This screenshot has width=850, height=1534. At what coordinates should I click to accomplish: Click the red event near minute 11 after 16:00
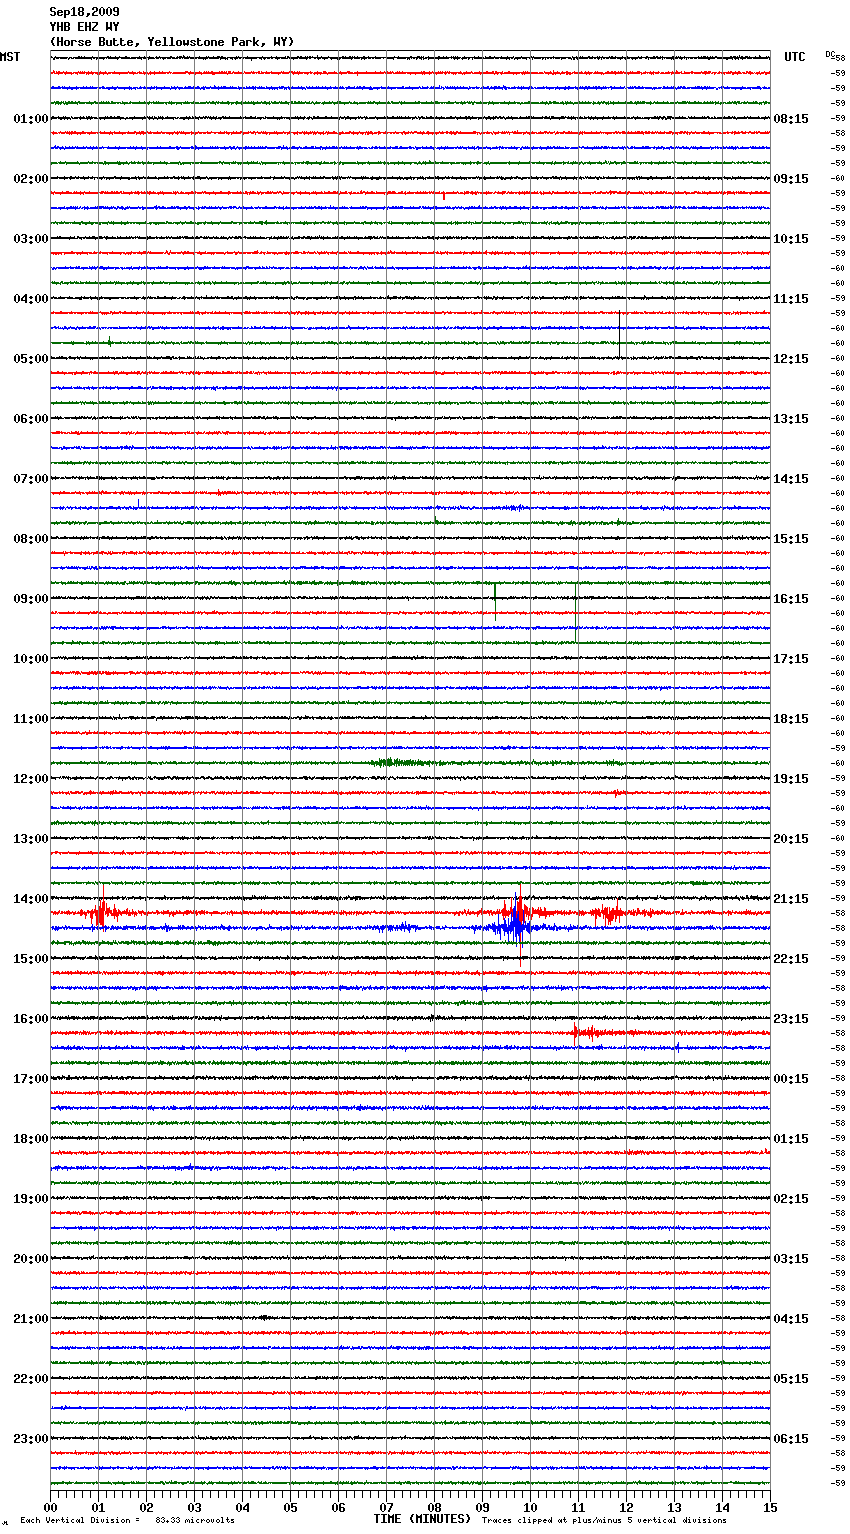point(590,1032)
